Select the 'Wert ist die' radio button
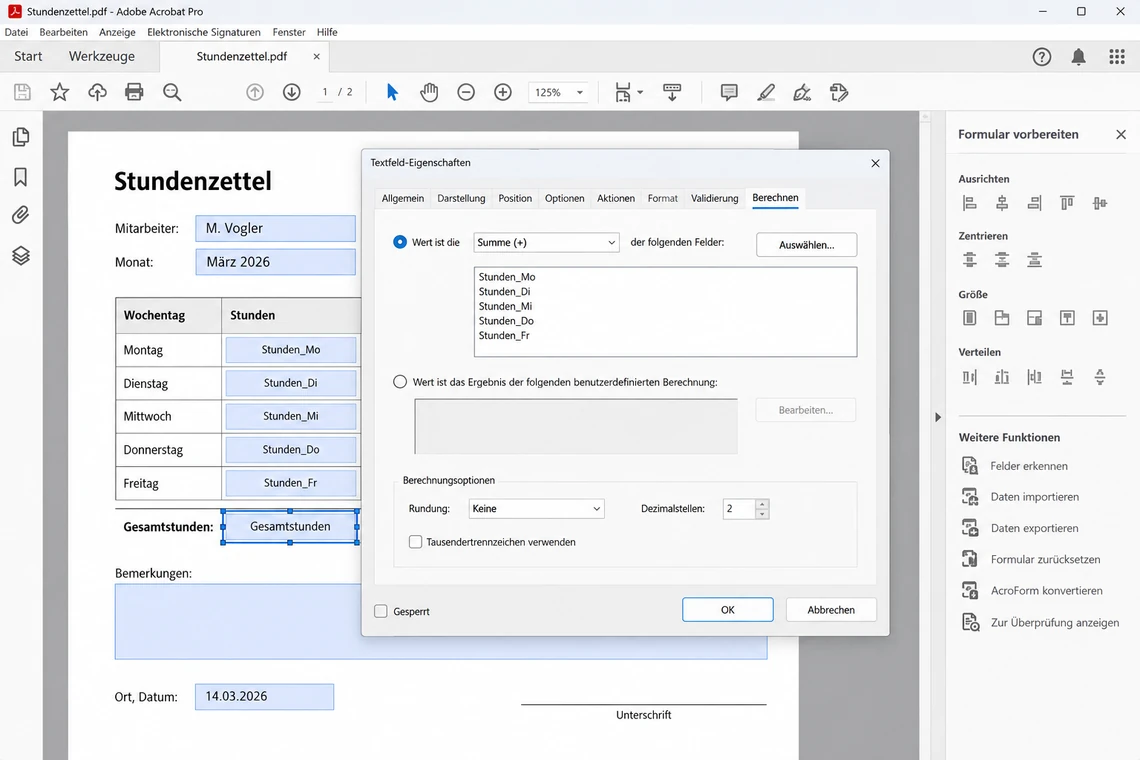The height and width of the screenshot is (760, 1140). pyautogui.click(x=400, y=242)
